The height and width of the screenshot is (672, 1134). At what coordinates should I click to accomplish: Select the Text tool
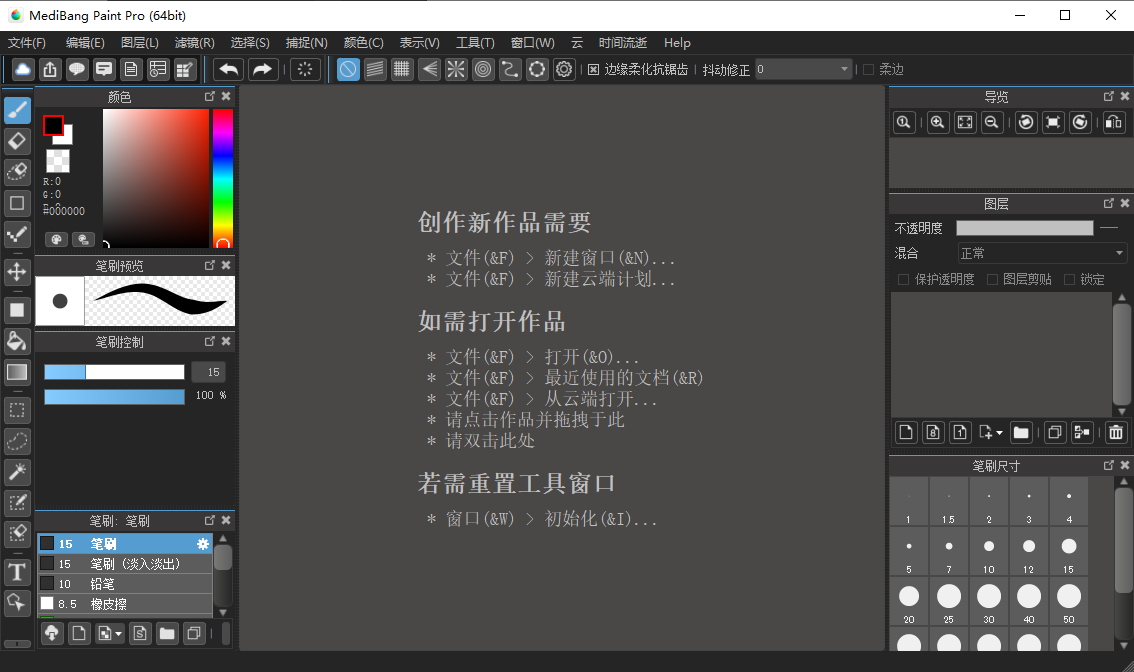click(17, 571)
